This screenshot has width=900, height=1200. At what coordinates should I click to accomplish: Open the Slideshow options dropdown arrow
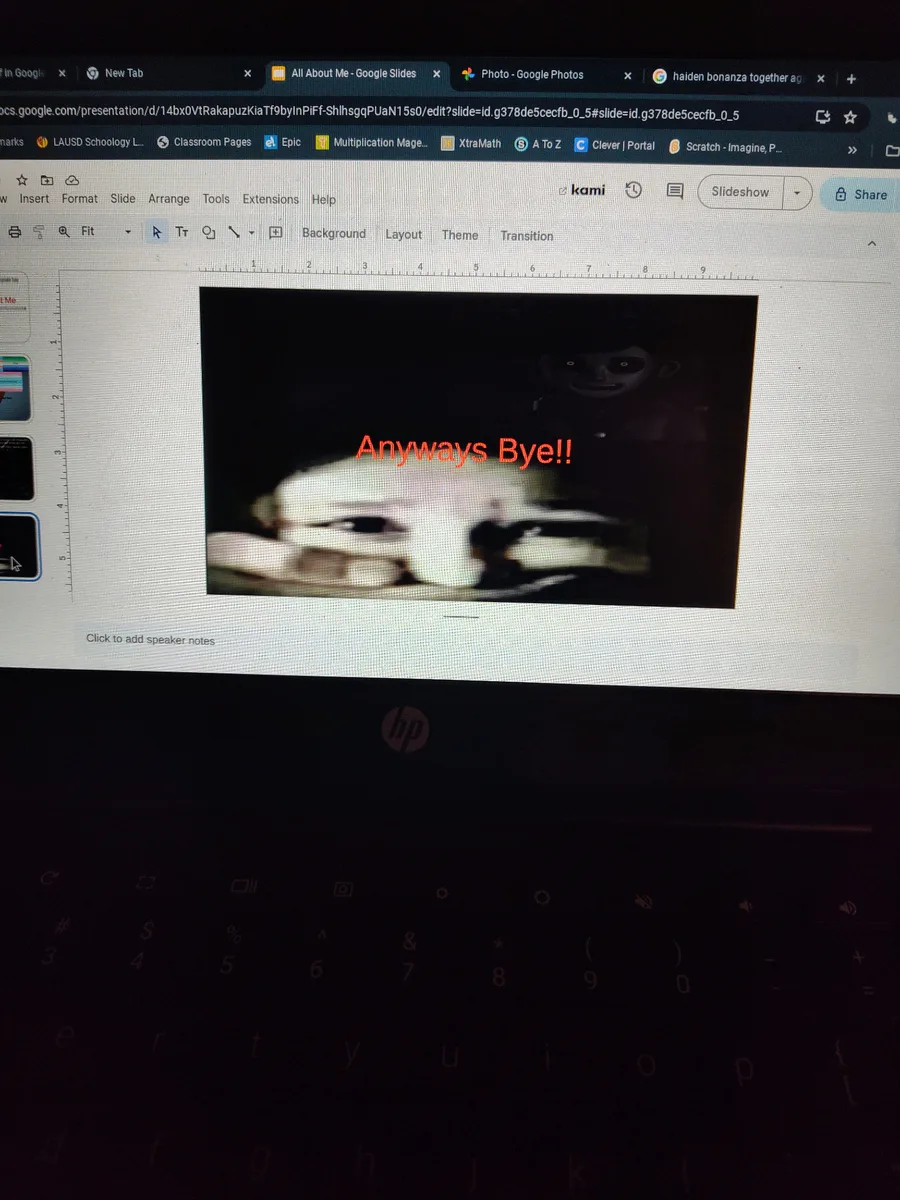(x=797, y=193)
